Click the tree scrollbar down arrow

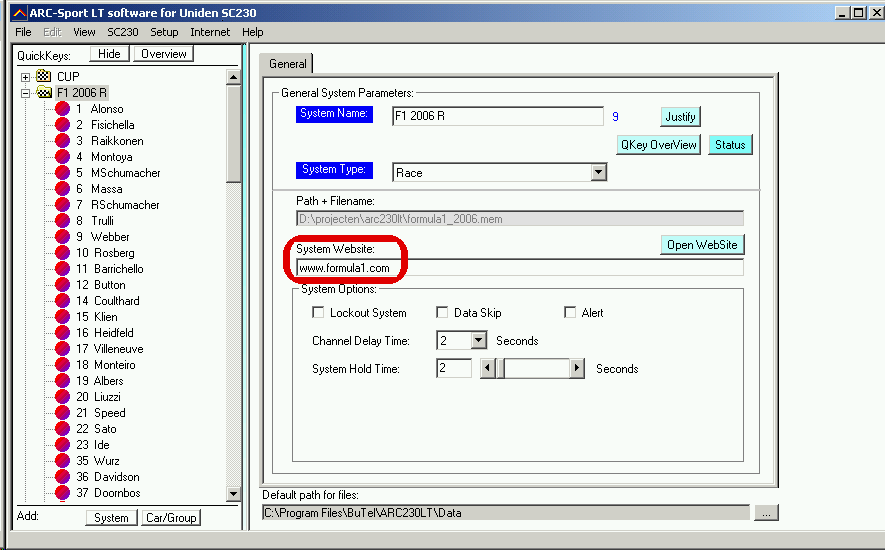(234, 494)
